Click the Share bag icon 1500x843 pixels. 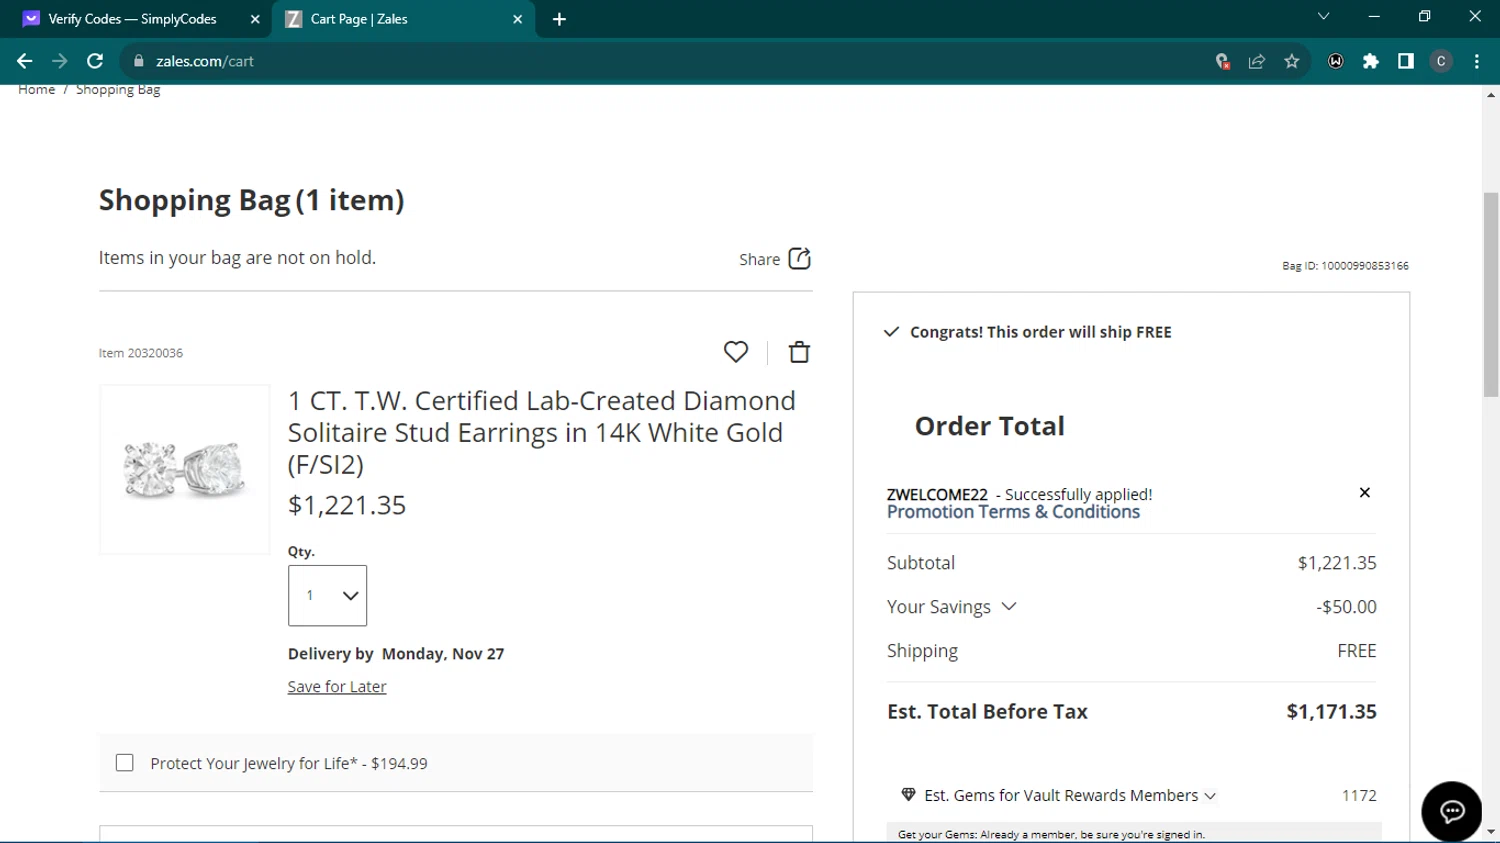[x=800, y=259]
